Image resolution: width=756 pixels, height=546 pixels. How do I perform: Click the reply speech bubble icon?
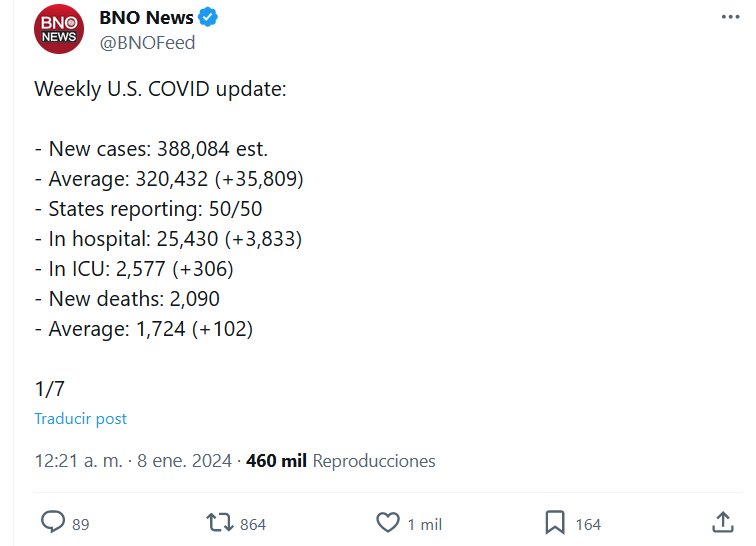coord(52,522)
